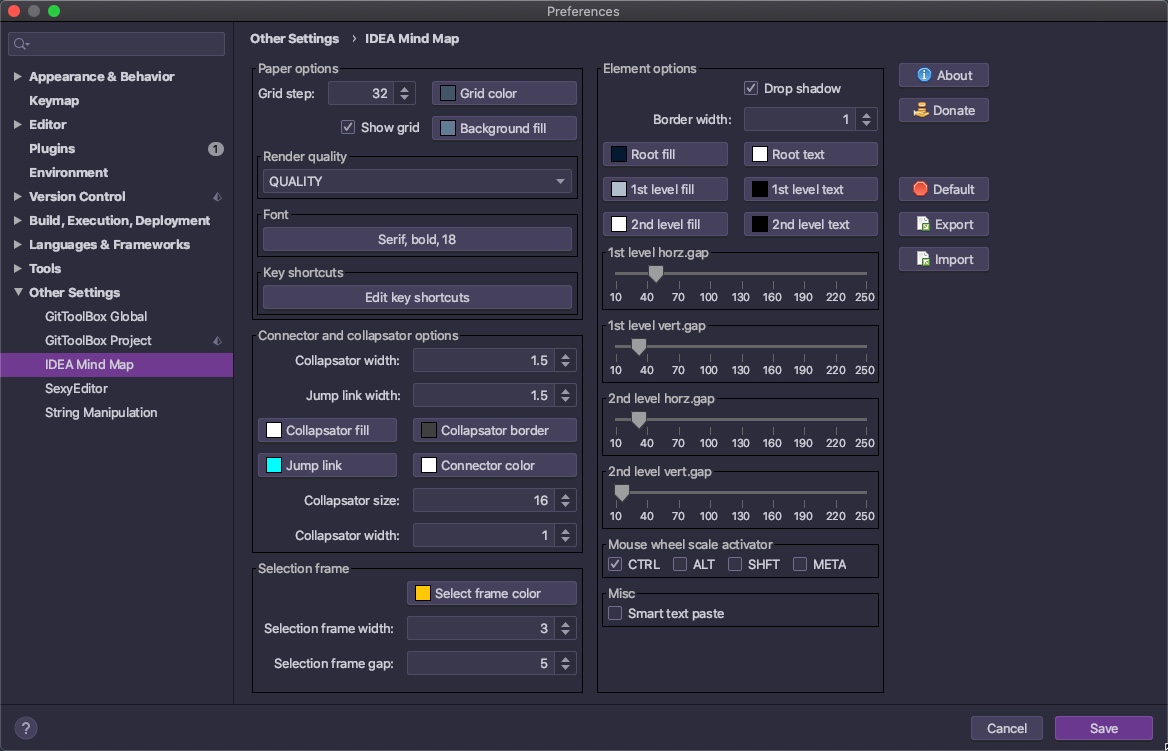Click the Cancel button

click(x=1007, y=729)
